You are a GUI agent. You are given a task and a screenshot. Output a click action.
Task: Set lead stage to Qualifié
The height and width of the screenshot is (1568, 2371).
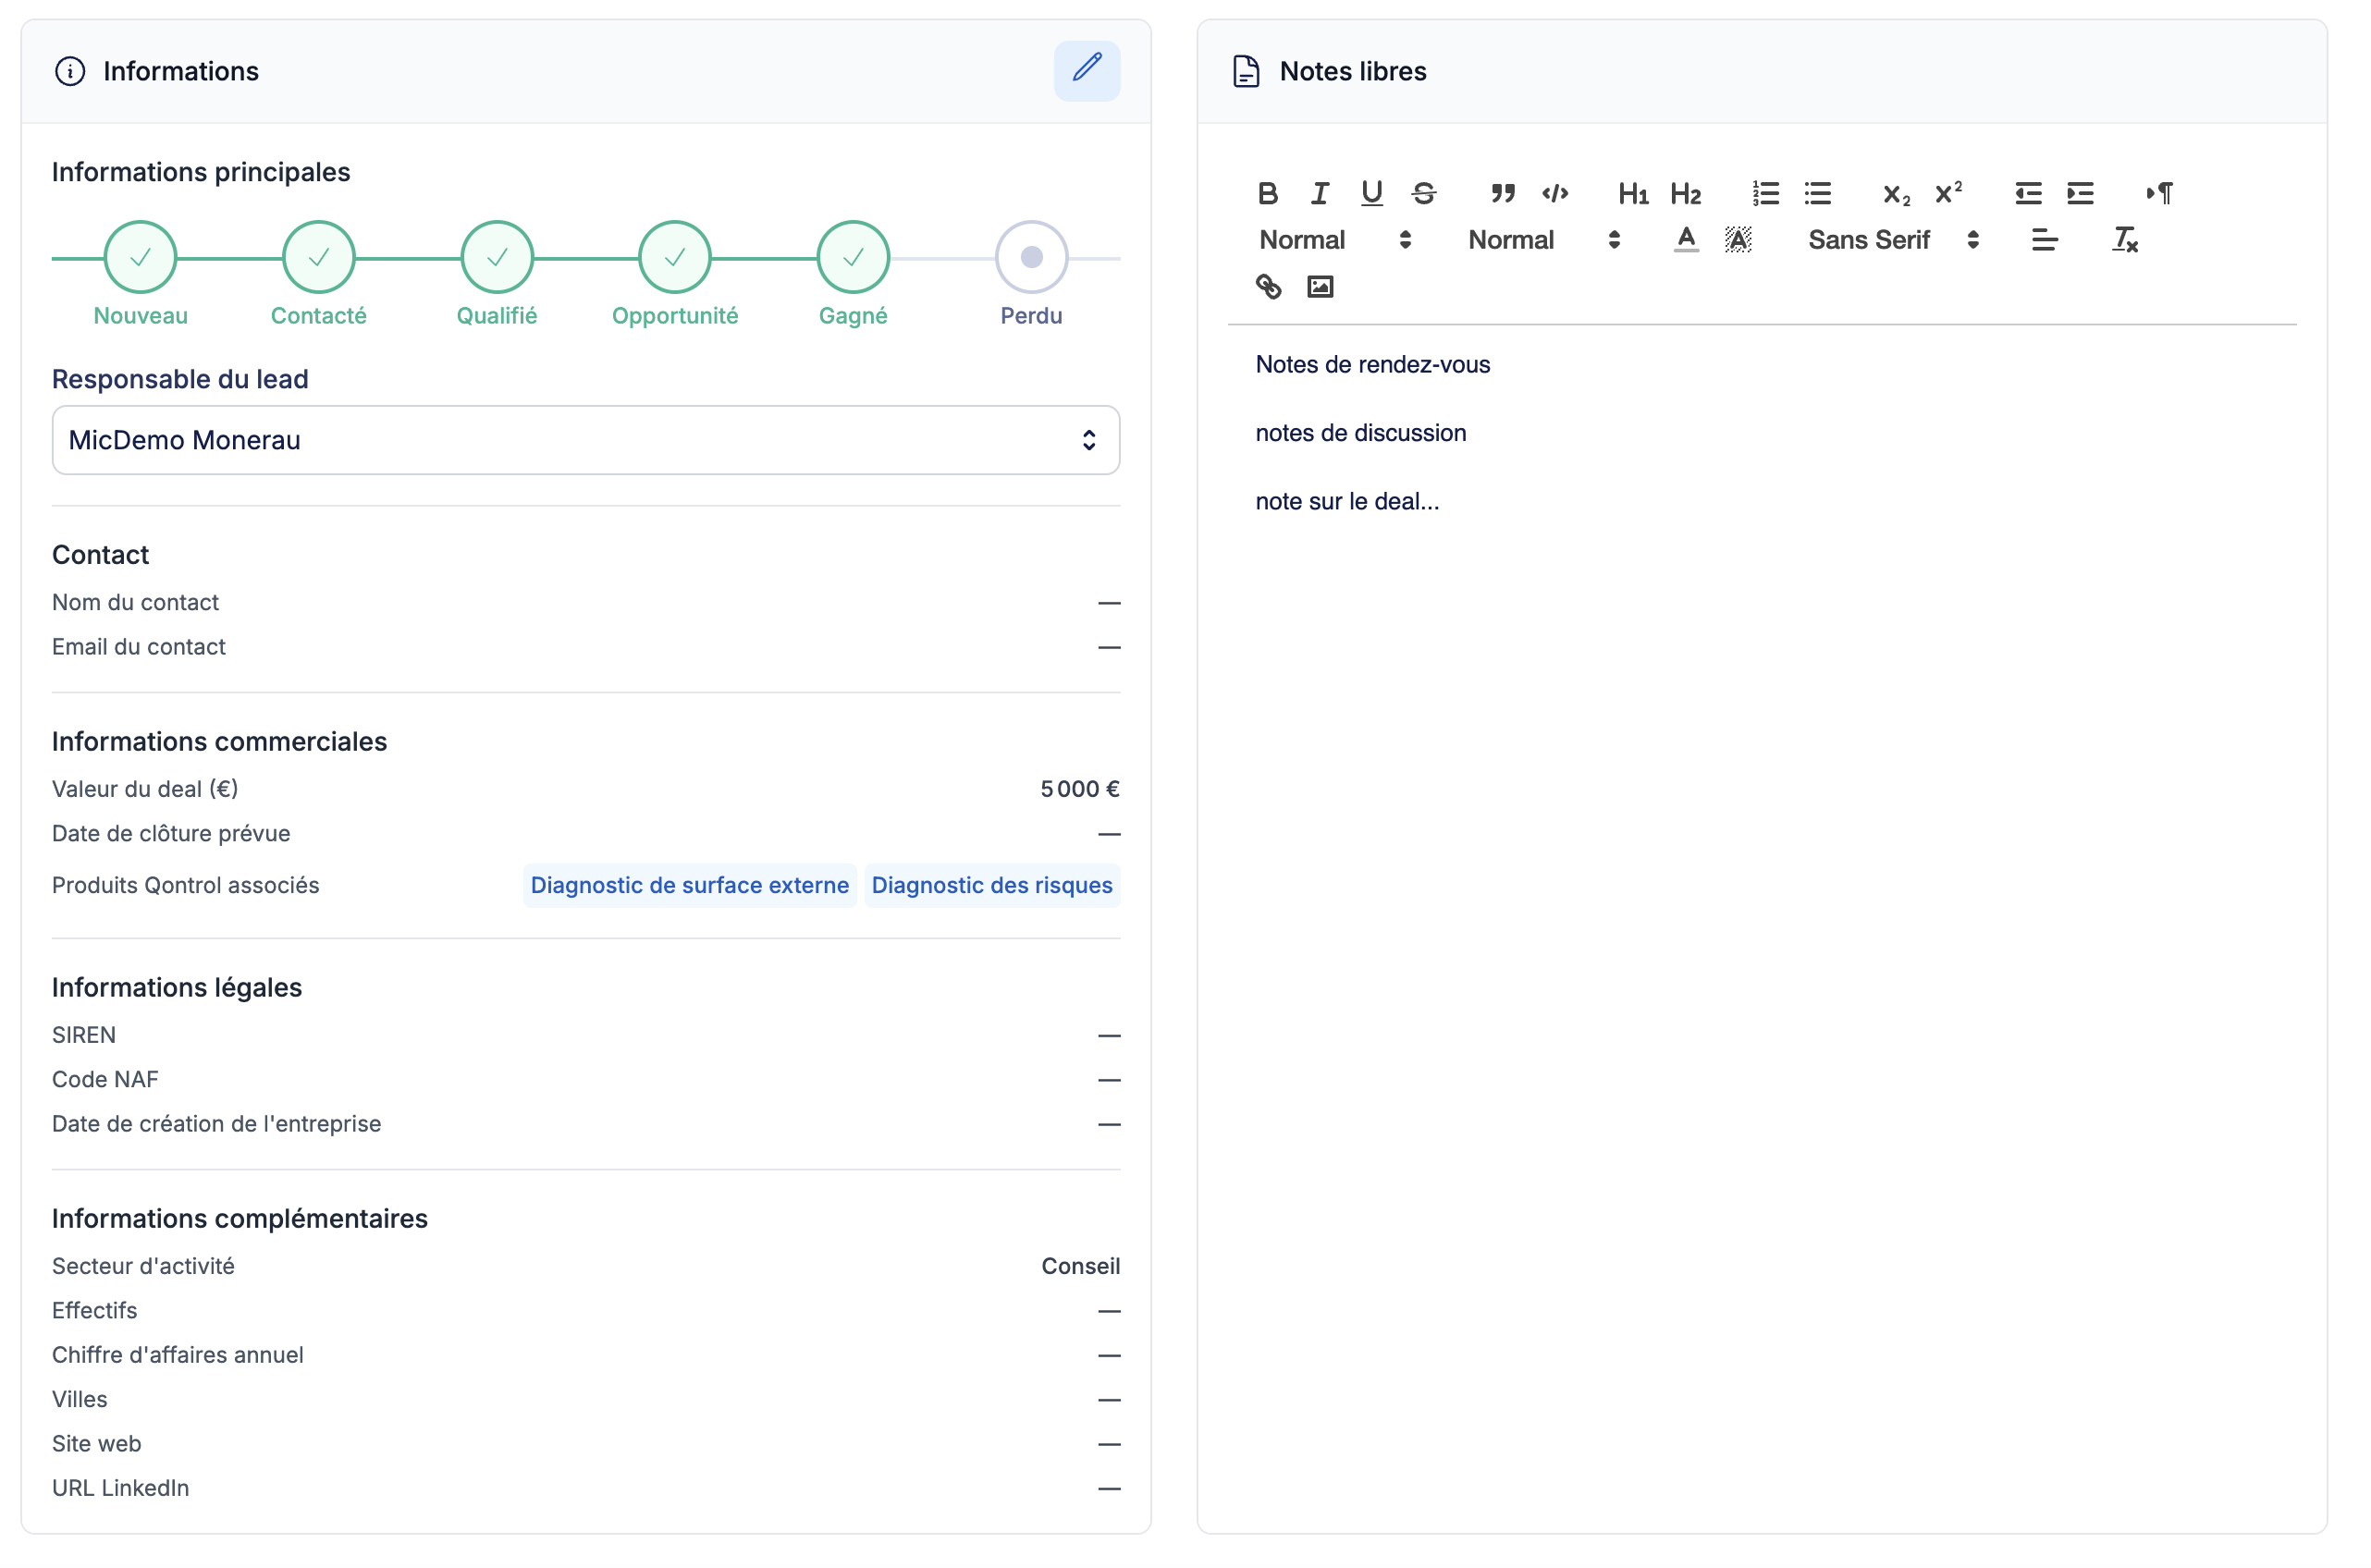[496, 258]
